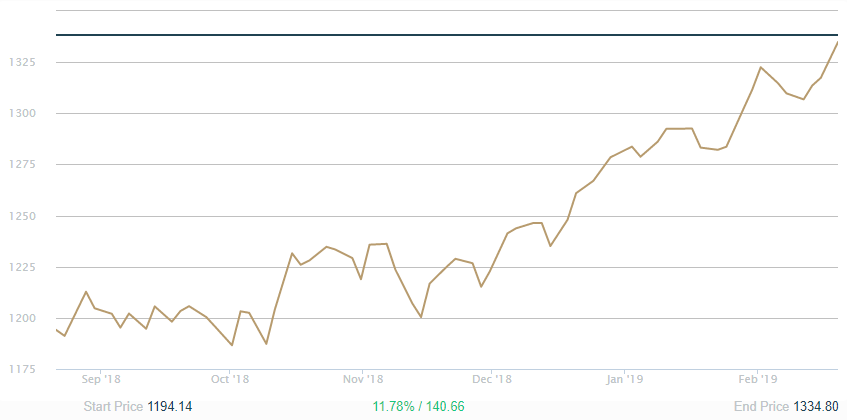Select the Nov '18 date label
Viewport: 847px width, 420px height.
(362, 380)
